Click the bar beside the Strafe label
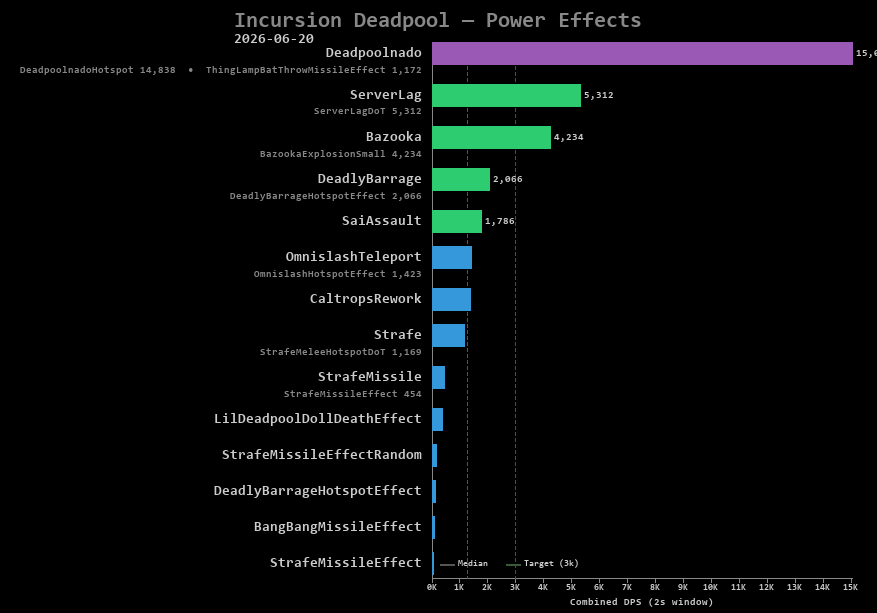 click(449, 335)
